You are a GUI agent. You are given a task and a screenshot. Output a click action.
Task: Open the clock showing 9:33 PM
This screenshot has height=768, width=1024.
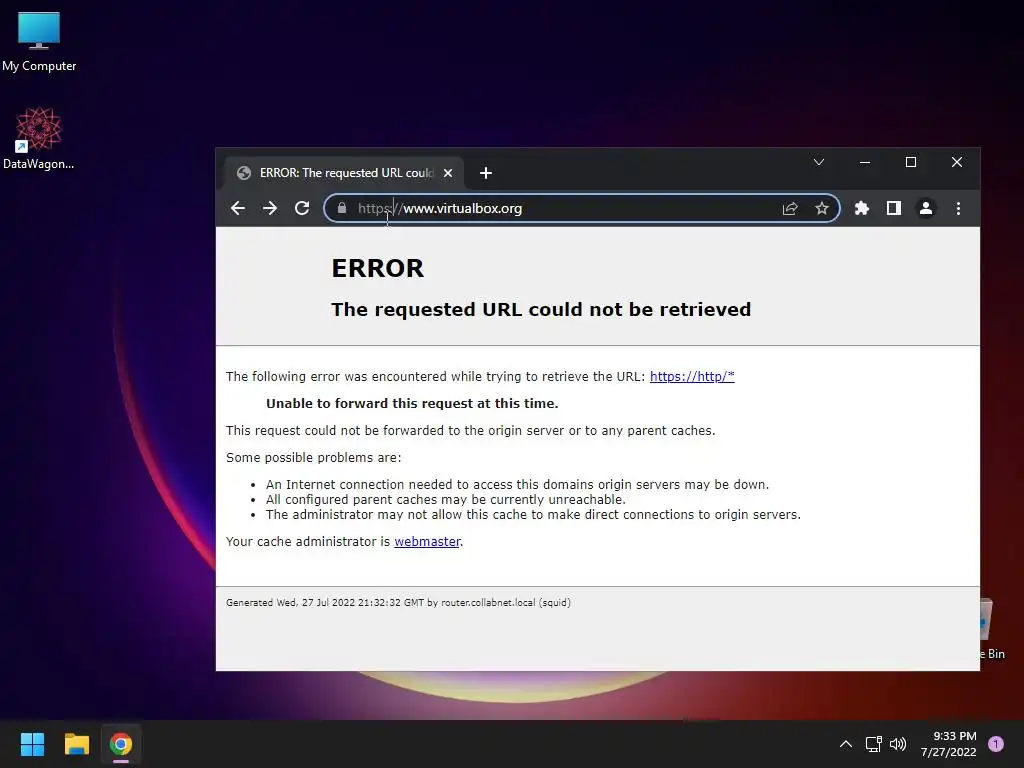click(x=948, y=744)
